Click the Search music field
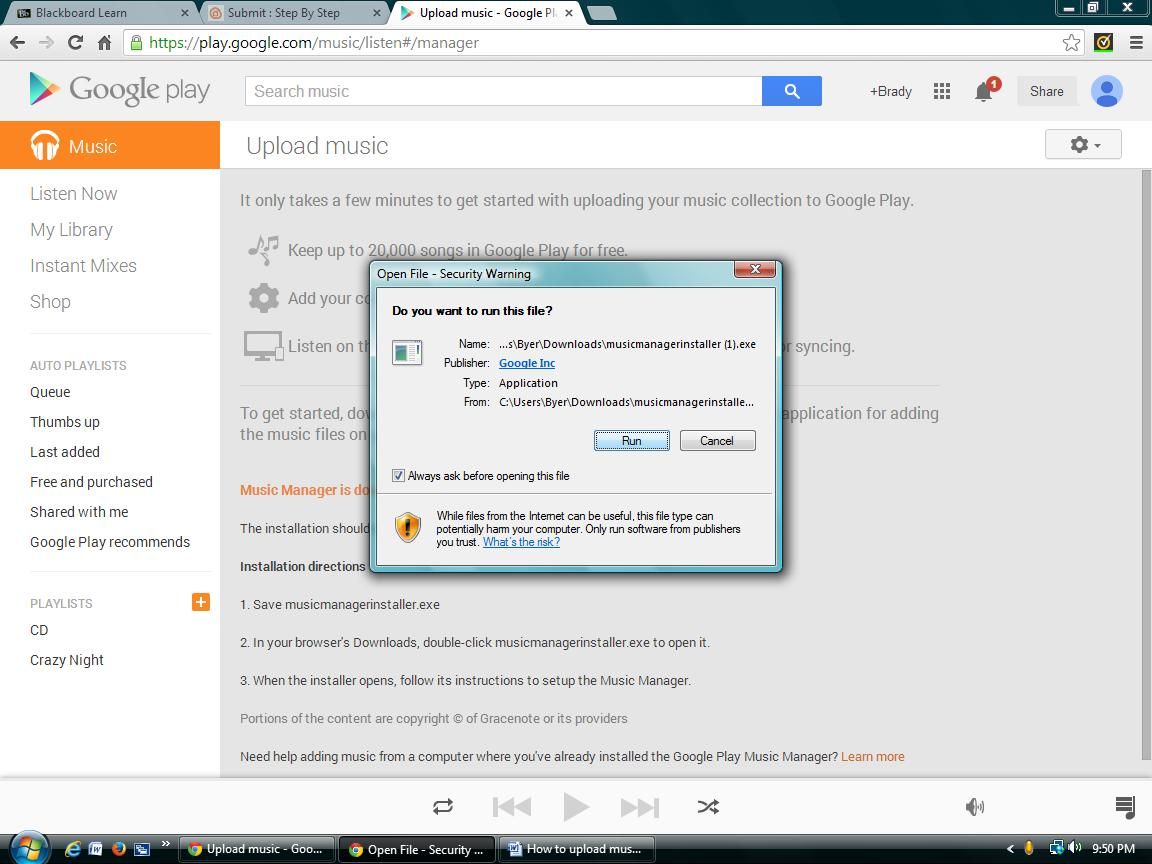 503,91
